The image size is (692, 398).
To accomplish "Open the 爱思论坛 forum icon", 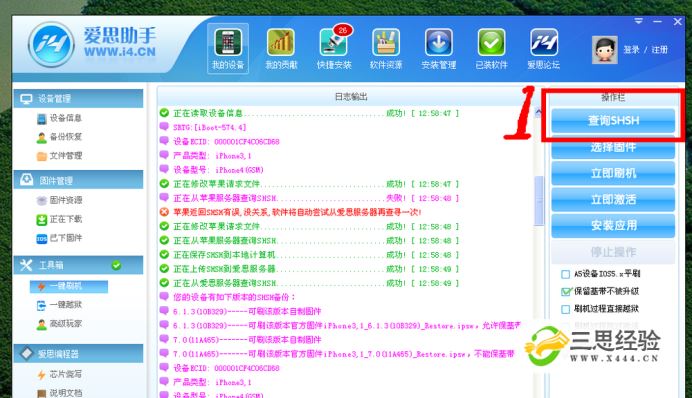I will [x=544, y=48].
